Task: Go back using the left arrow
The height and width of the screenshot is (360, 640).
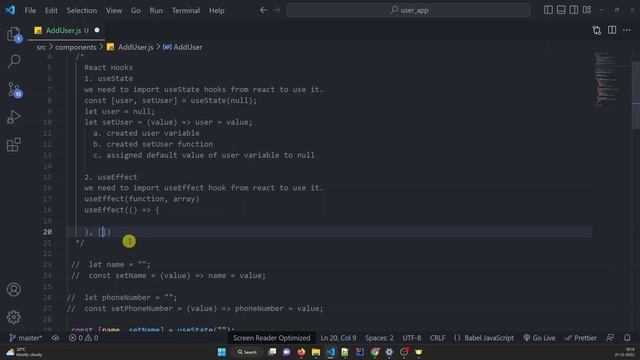Action: 263,10
